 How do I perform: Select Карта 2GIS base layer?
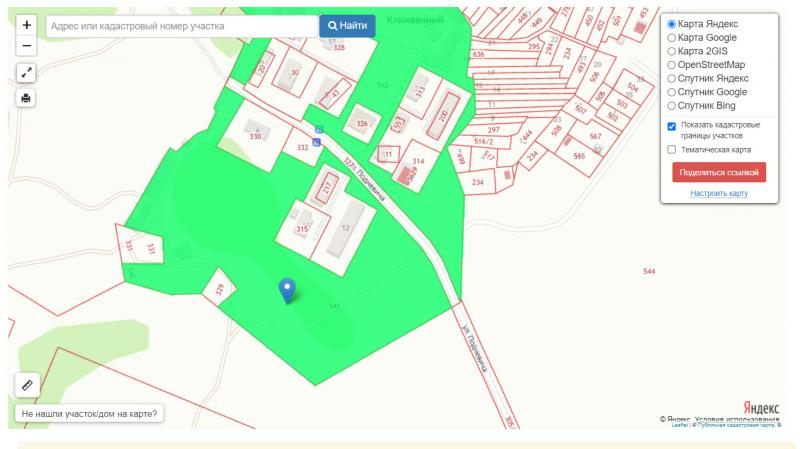[x=672, y=51]
